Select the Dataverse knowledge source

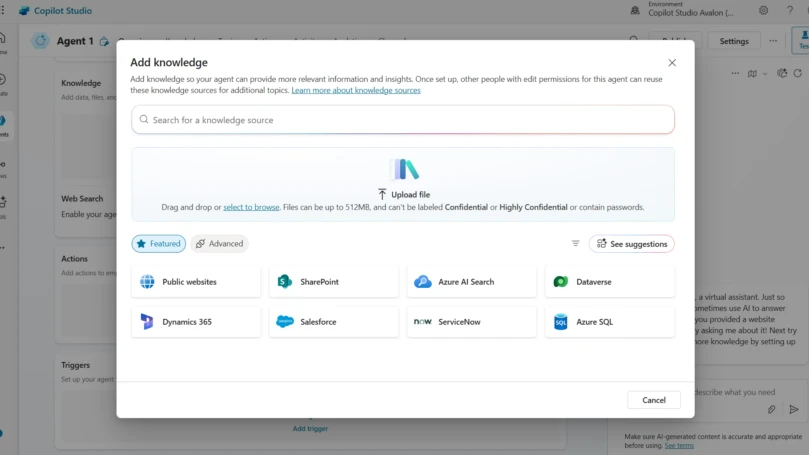(x=610, y=282)
